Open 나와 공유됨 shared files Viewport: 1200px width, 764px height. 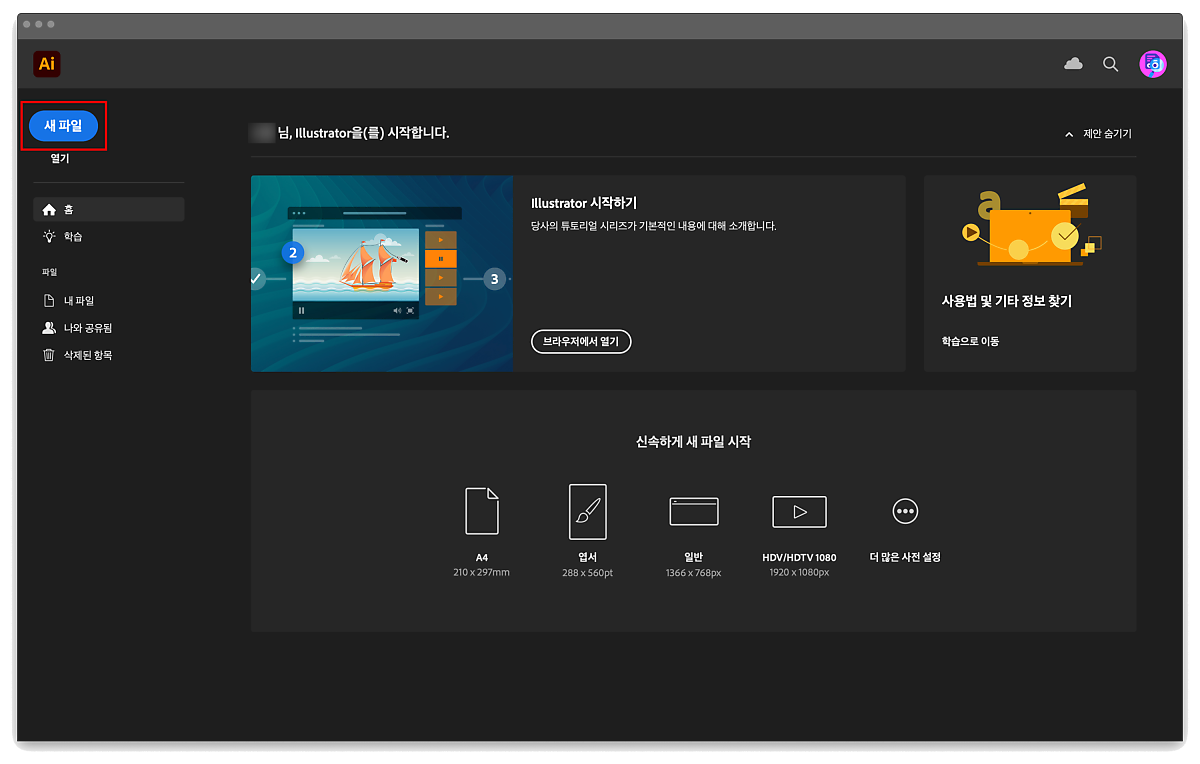[88, 328]
